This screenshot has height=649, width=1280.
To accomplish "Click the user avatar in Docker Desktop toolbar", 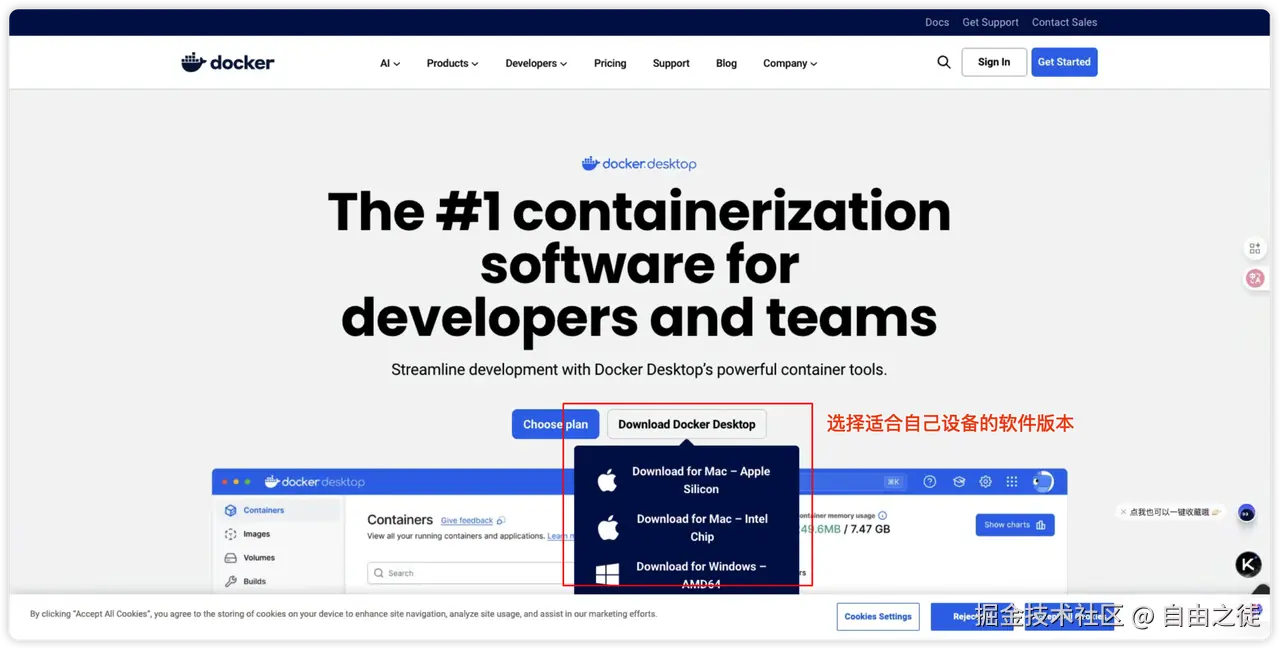I will [x=1043, y=482].
